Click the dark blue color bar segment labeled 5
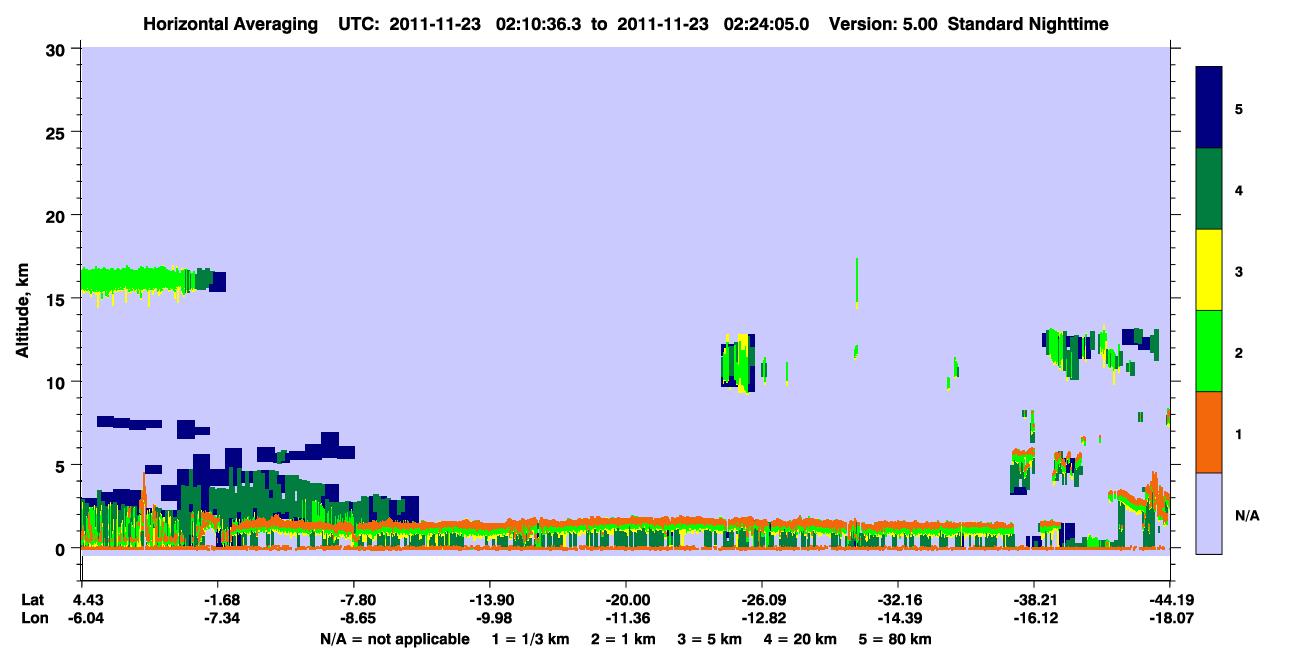 1209,108
